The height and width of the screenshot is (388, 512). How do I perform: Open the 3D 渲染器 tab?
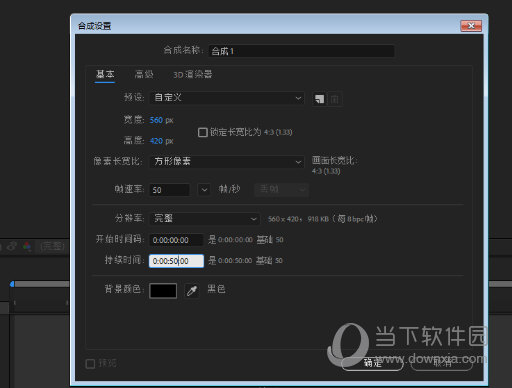(x=192, y=74)
